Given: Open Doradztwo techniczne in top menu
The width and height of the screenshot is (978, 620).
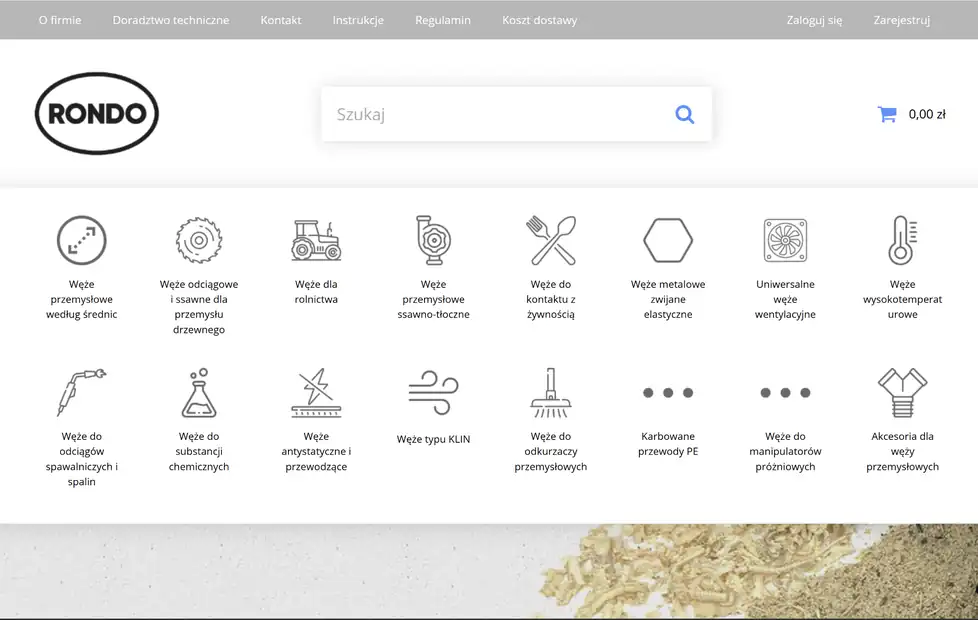Looking at the screenshot, I should coord(171,20).
